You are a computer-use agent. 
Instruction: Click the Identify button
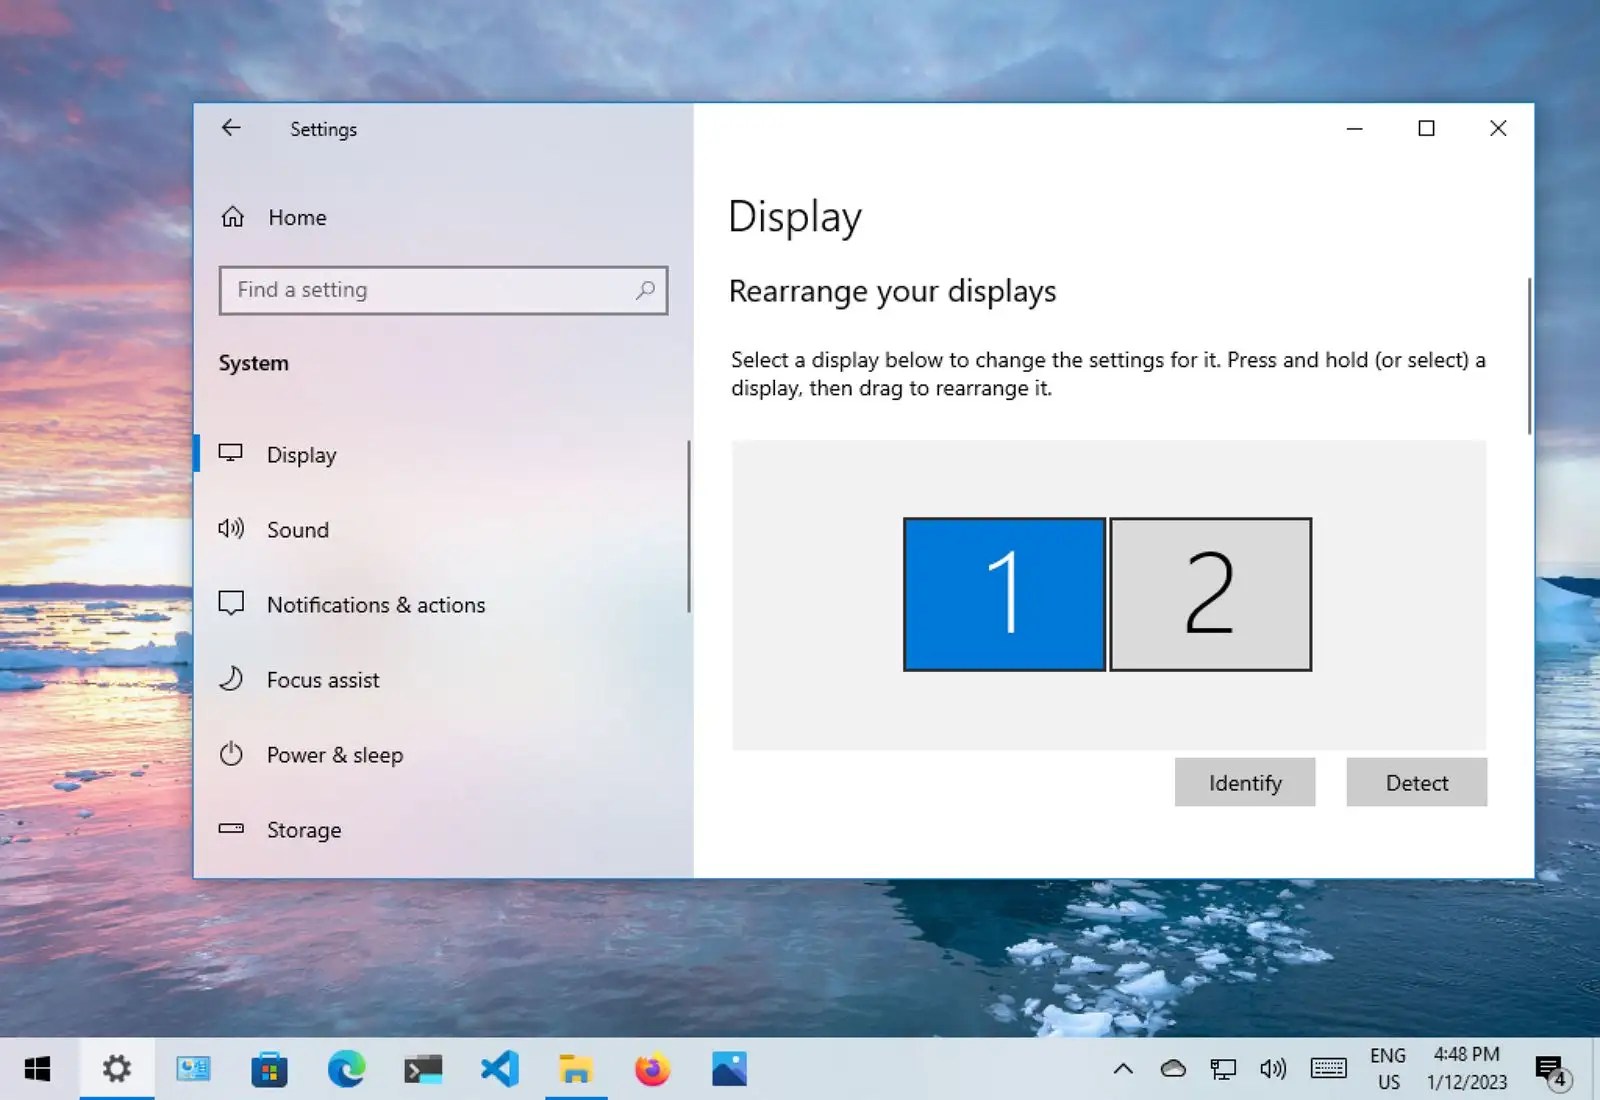click(x=1244, y=782)
